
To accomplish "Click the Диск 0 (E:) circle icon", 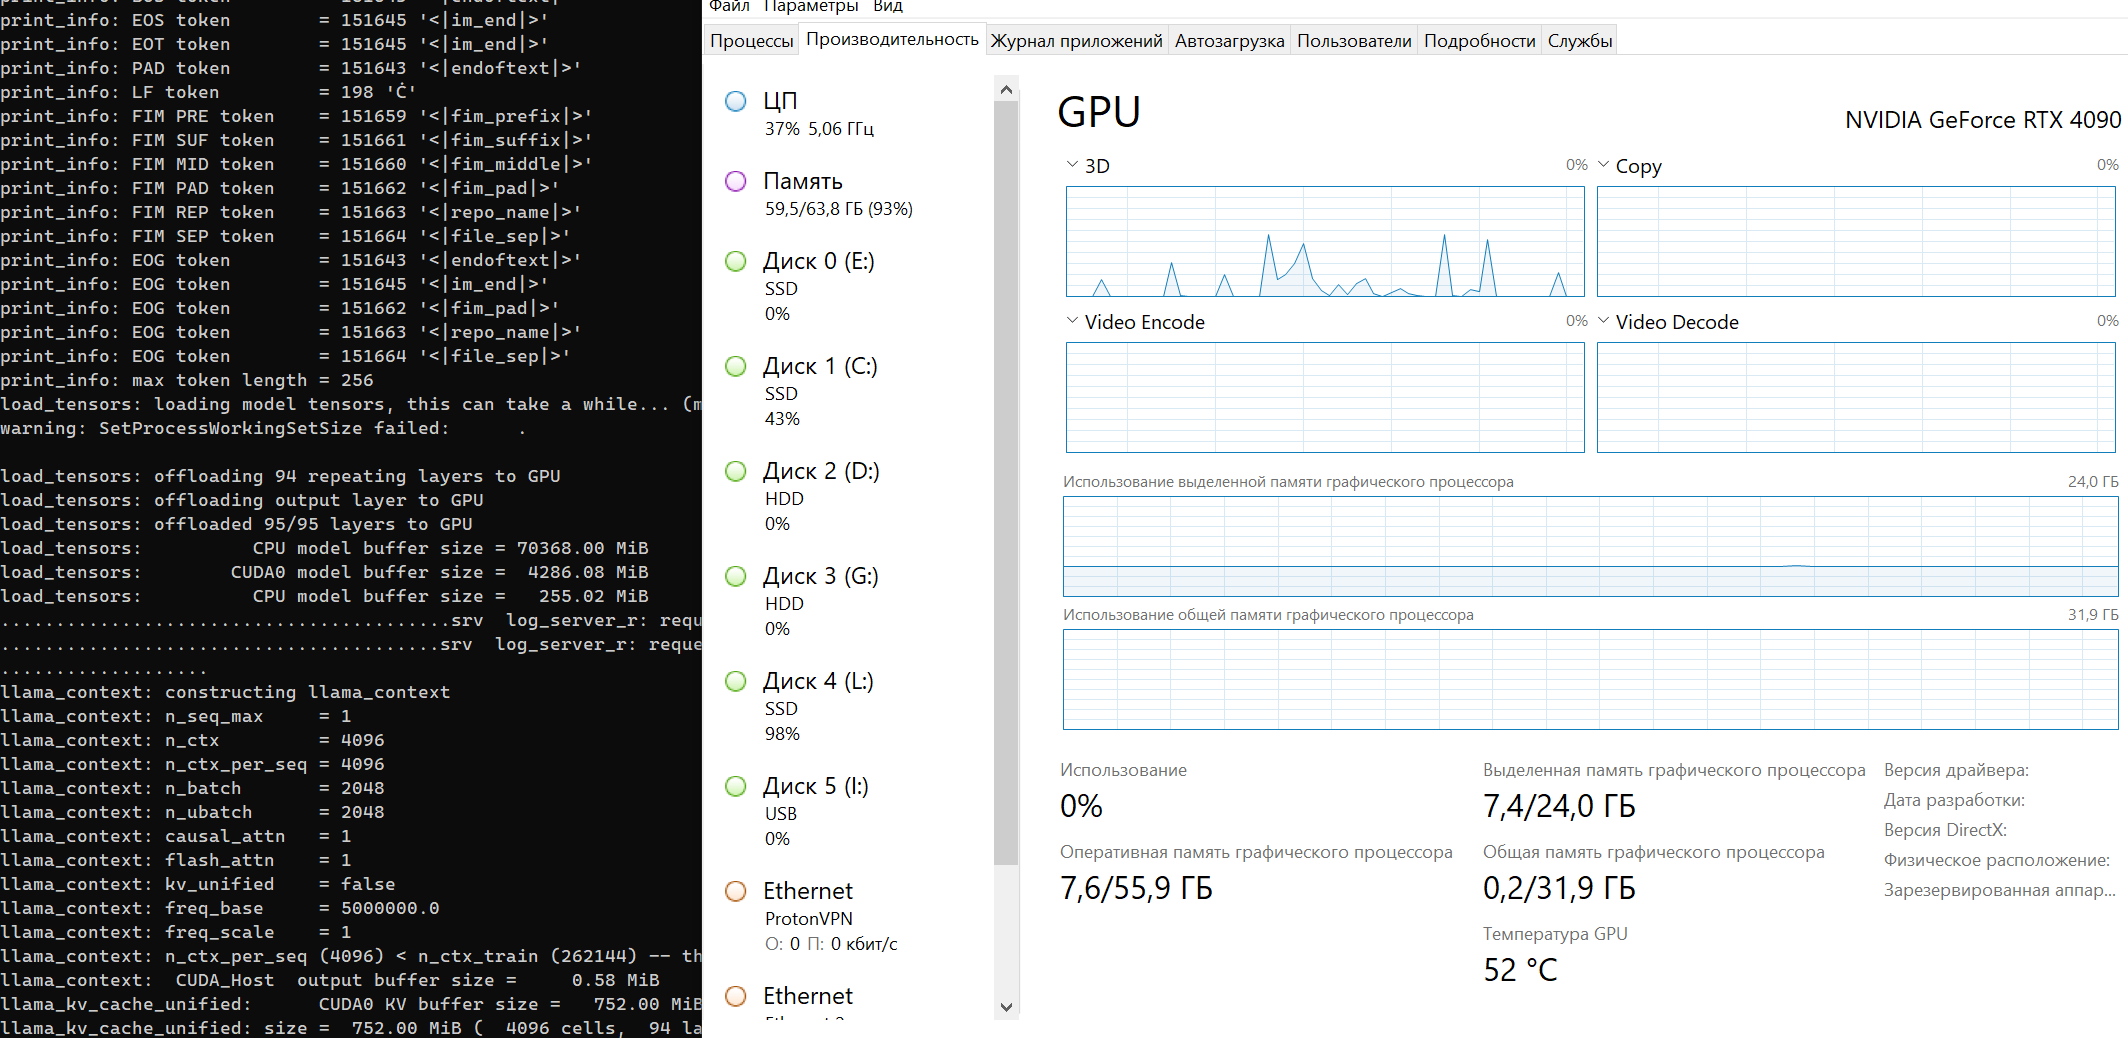I will tap(736, 261).
